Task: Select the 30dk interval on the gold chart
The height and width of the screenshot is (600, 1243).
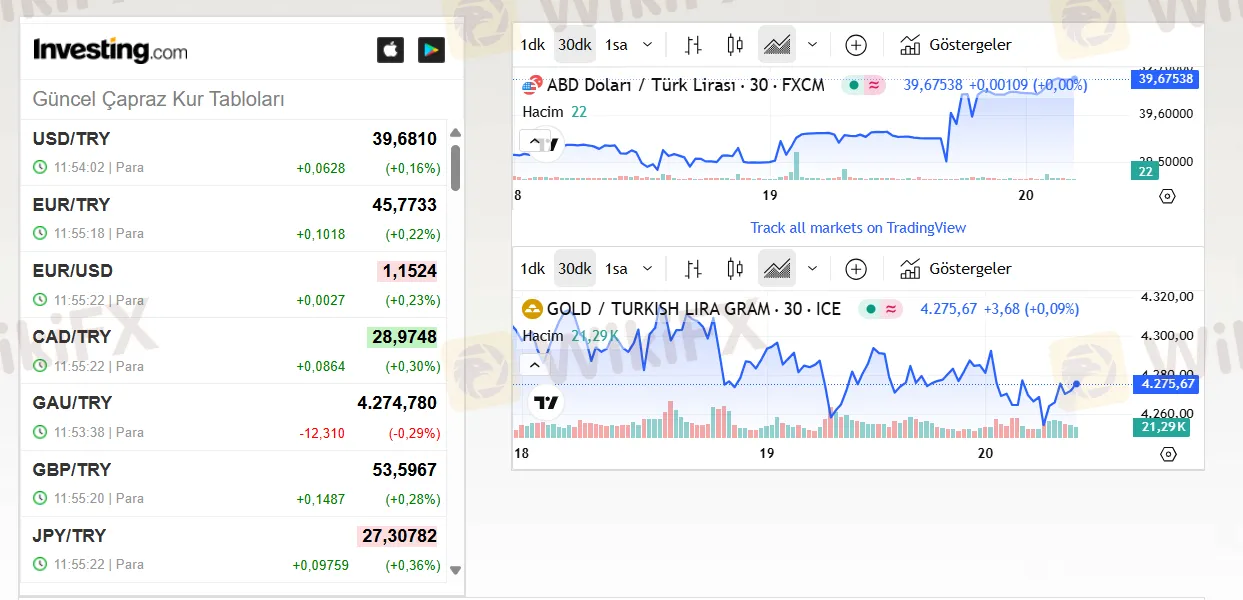Action: click(574, 268)
